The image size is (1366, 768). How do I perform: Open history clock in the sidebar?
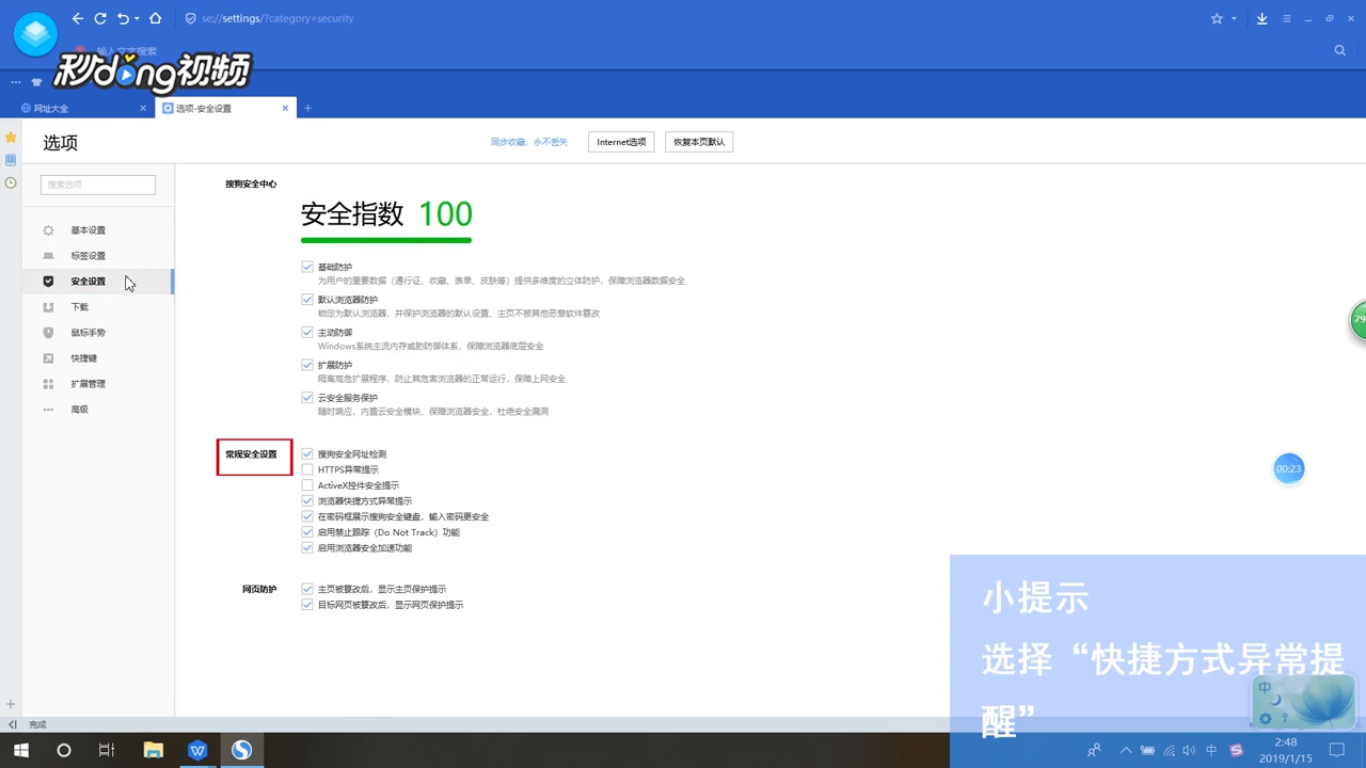[10, 183]
